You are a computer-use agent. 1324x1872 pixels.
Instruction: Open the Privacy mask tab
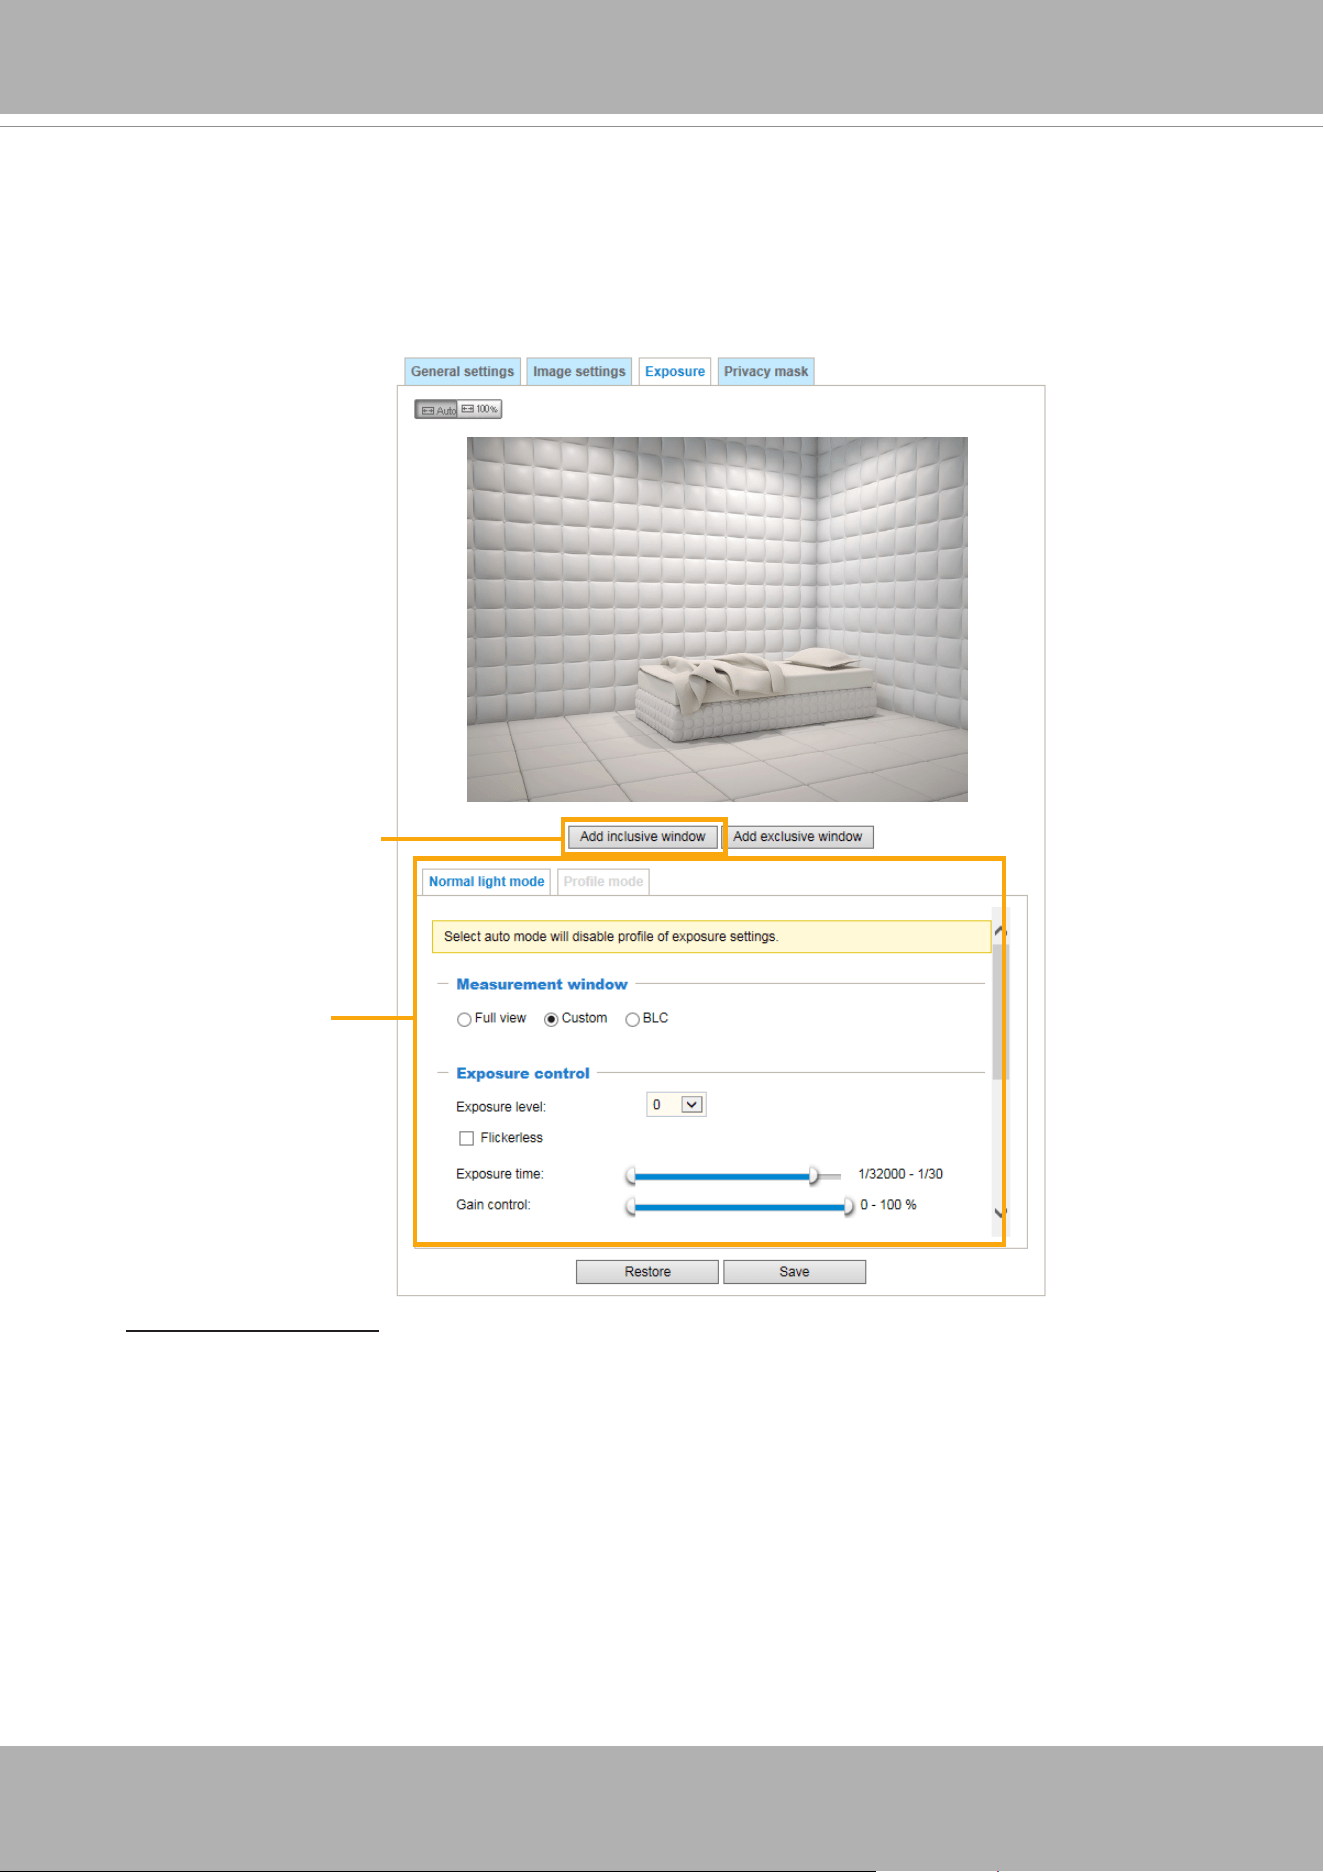click(766, 372)
